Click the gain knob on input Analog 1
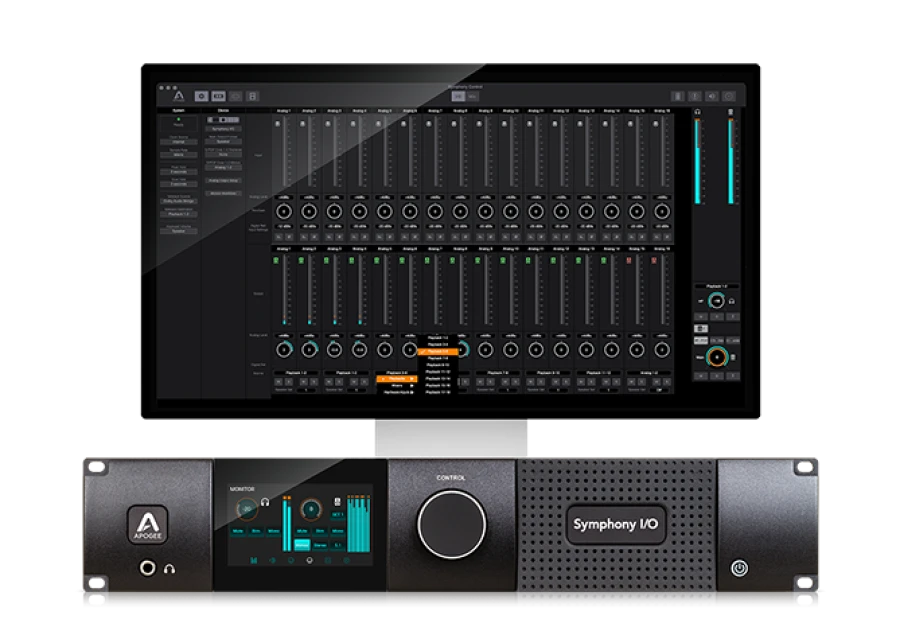 coord(284,212)
